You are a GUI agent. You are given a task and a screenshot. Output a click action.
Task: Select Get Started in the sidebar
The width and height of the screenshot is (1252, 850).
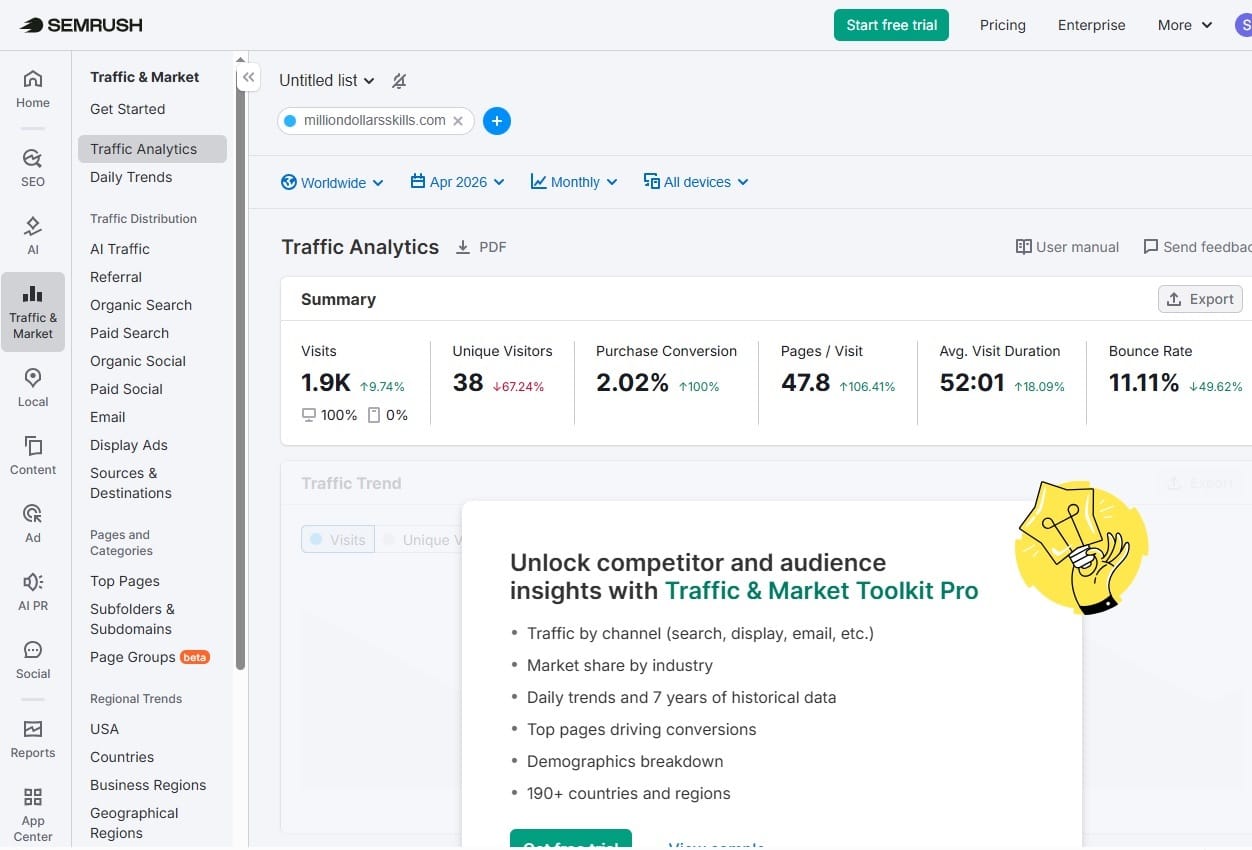pyautogui.click(x=128, y=109)
